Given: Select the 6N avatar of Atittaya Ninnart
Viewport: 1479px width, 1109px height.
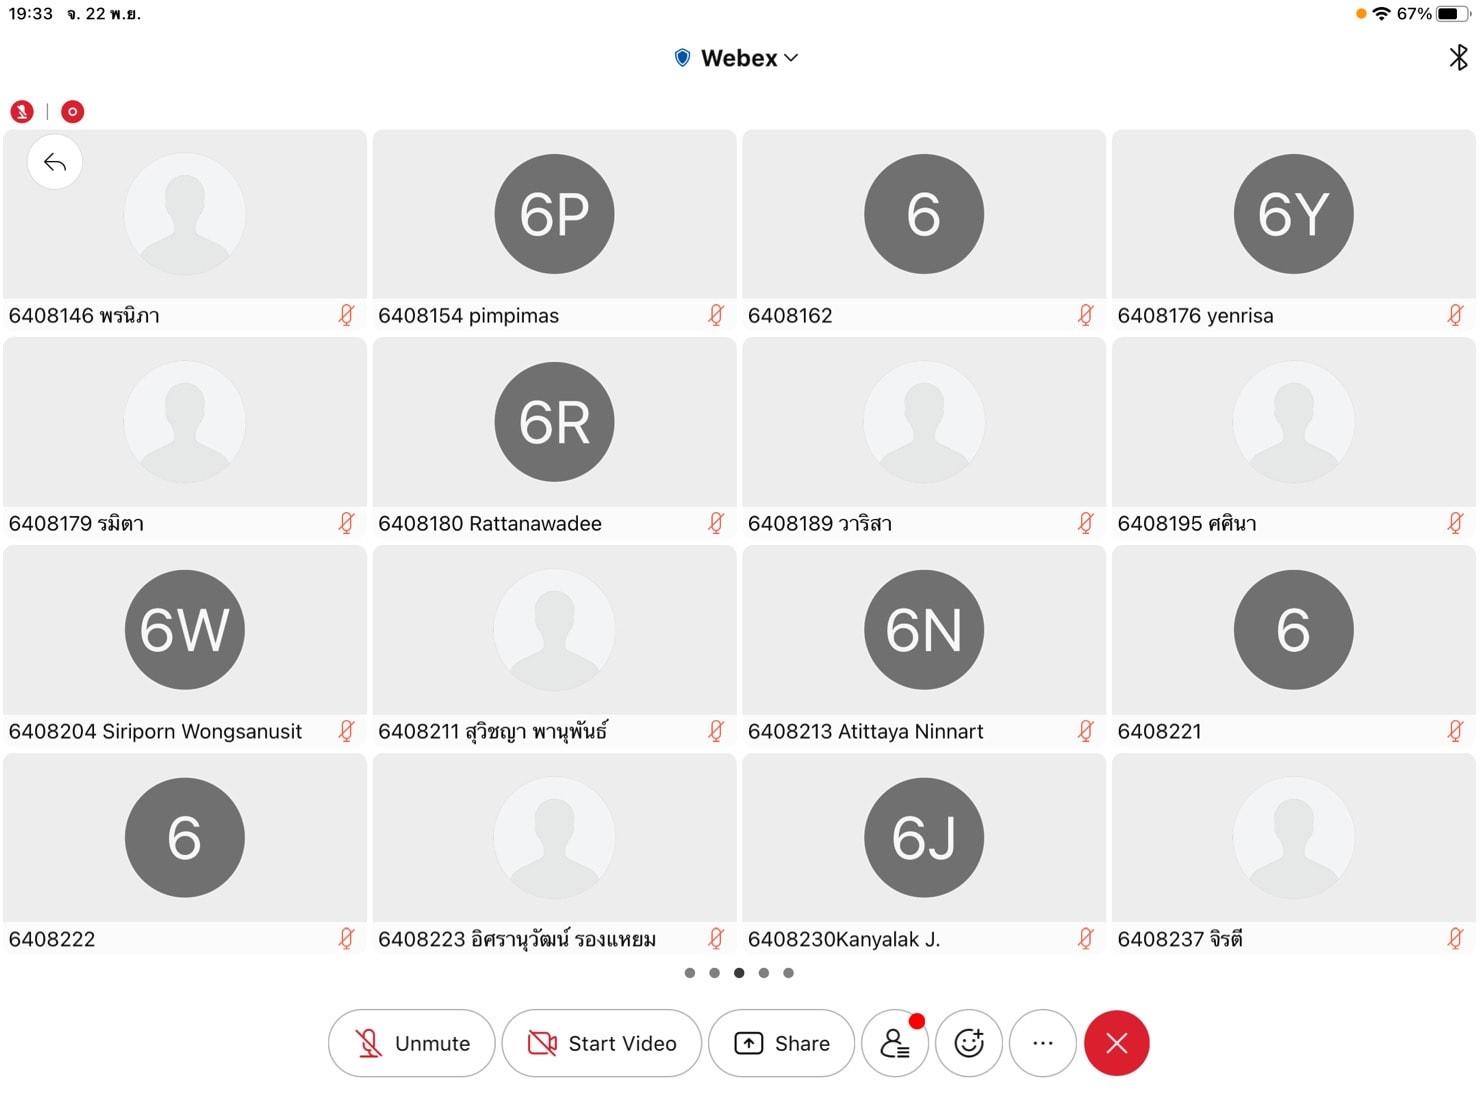Looking at the screenshot, I should pyautogui.click(x=924, y=630).
